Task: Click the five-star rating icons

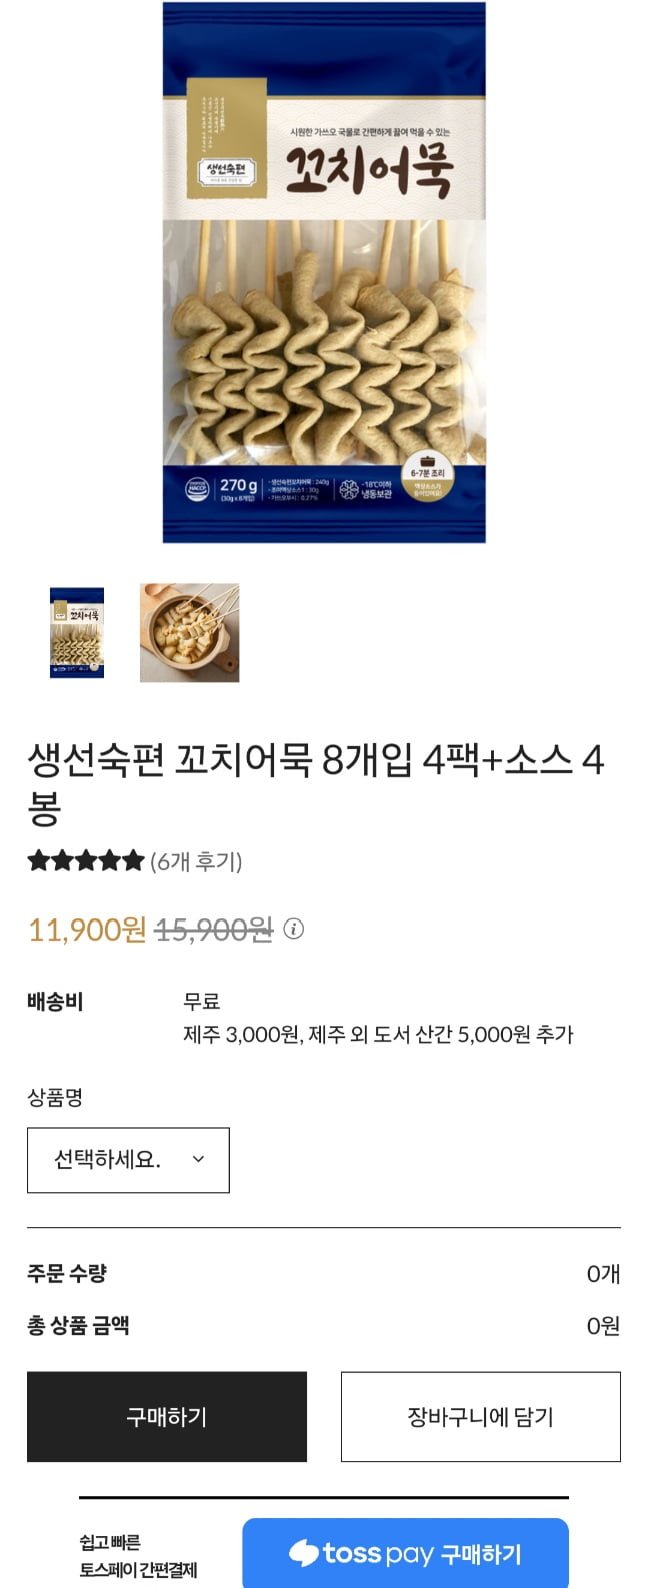Action: pyautogui.click(x=86, y=861)
